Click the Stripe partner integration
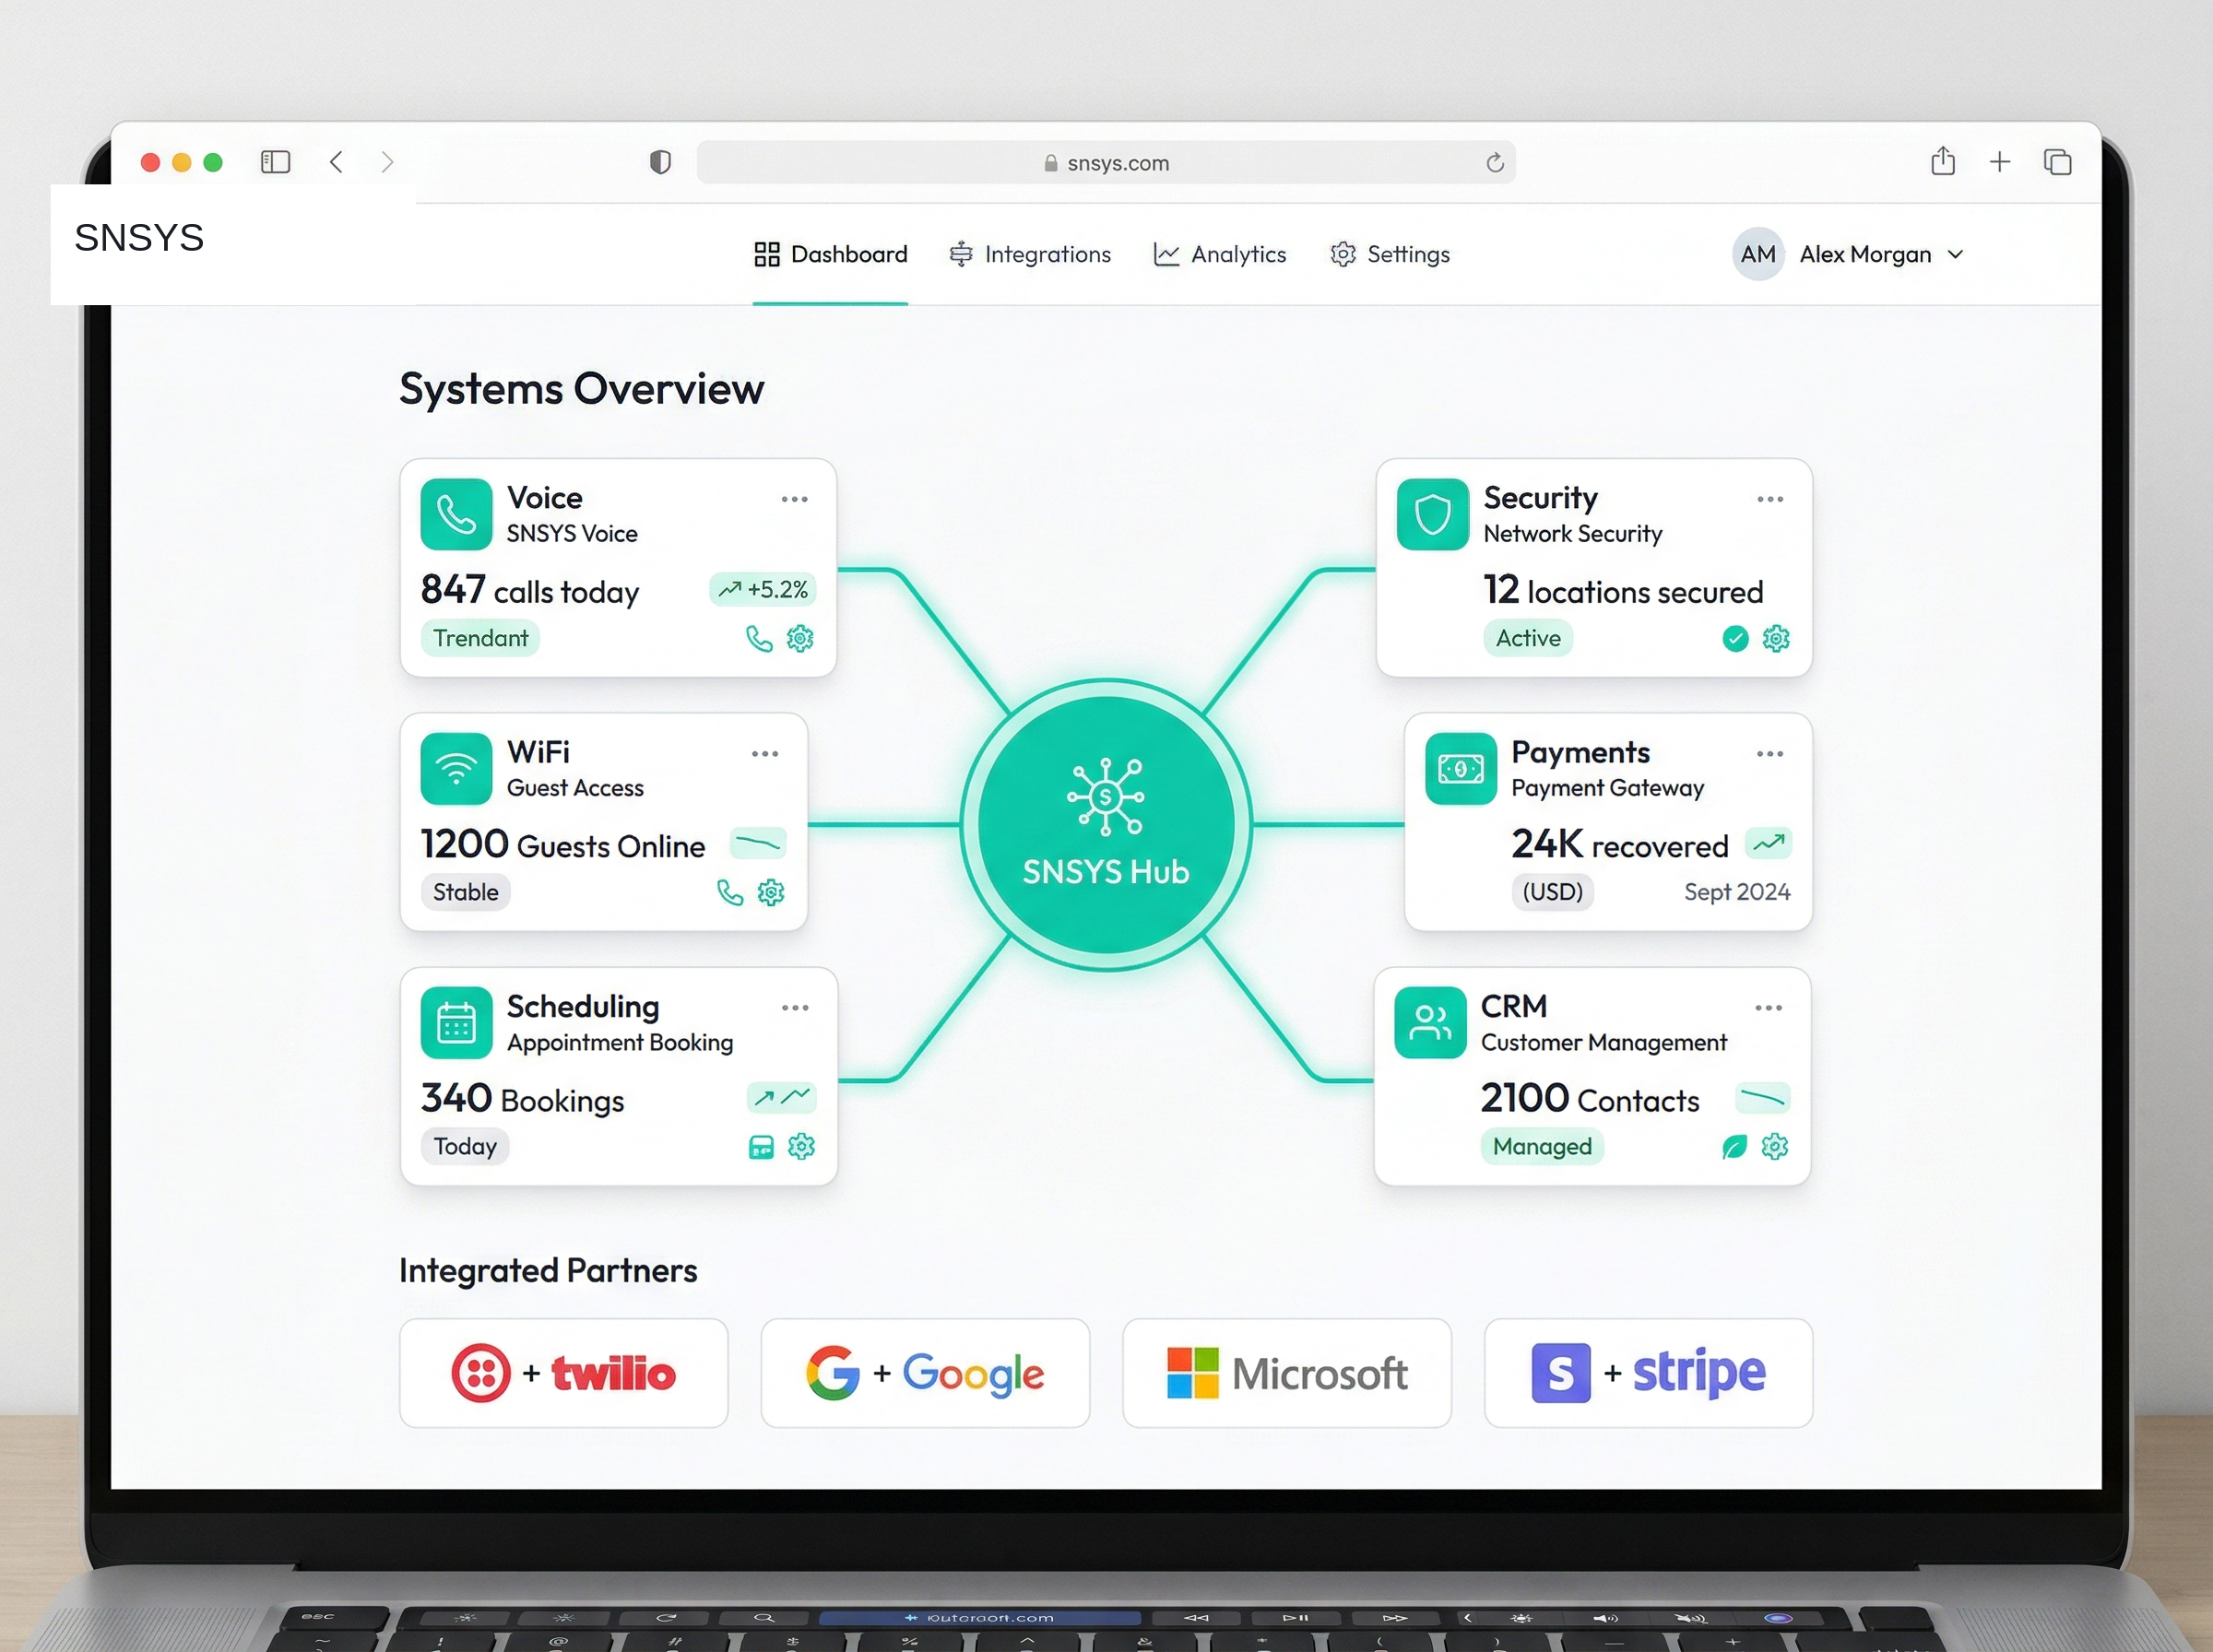This screenshot has width=2213, height=1652. click(x=1647, y=1372)
